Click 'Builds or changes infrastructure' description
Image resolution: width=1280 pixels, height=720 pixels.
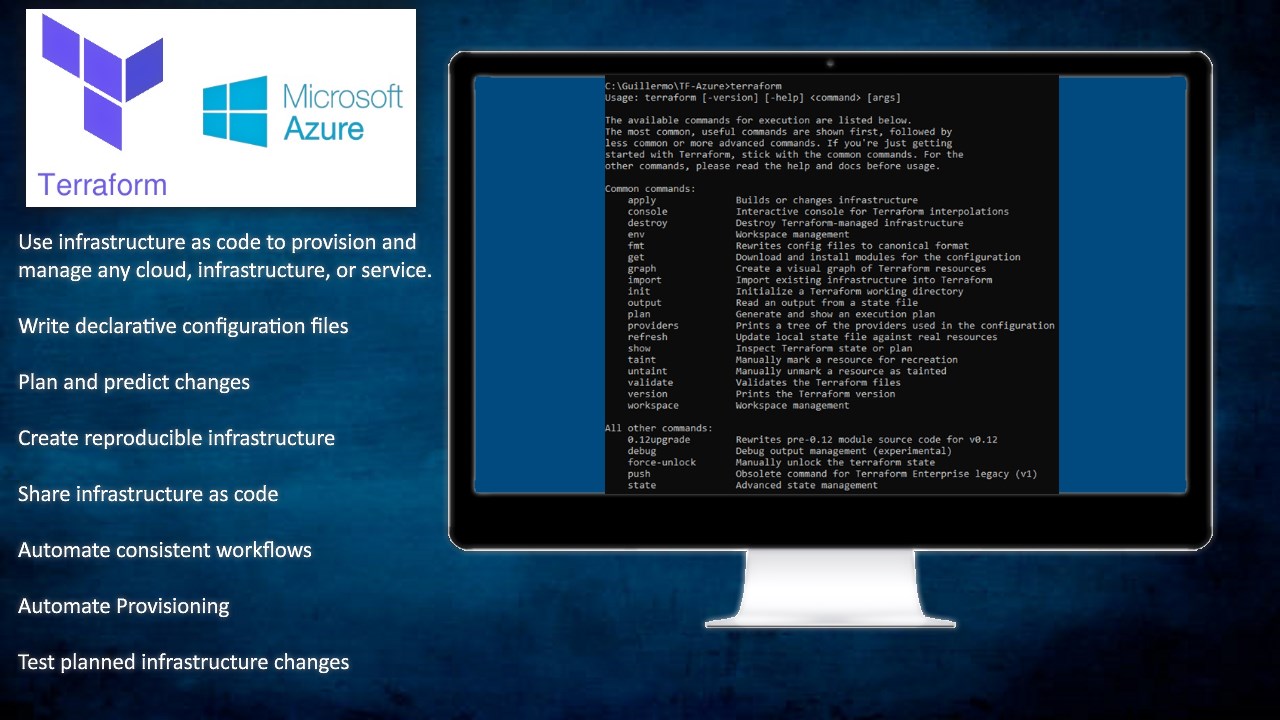(x=827, y=200)
